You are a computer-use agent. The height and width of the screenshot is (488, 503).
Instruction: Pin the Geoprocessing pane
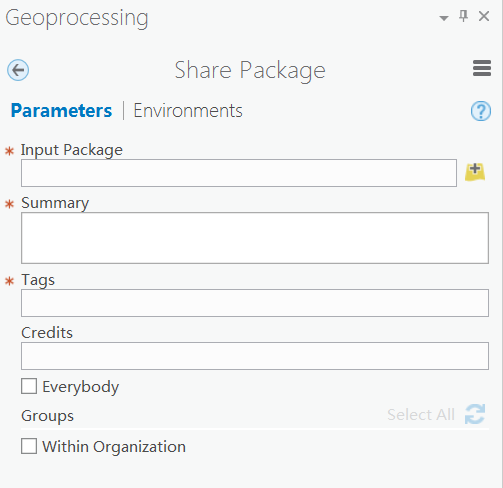(463, 16)
